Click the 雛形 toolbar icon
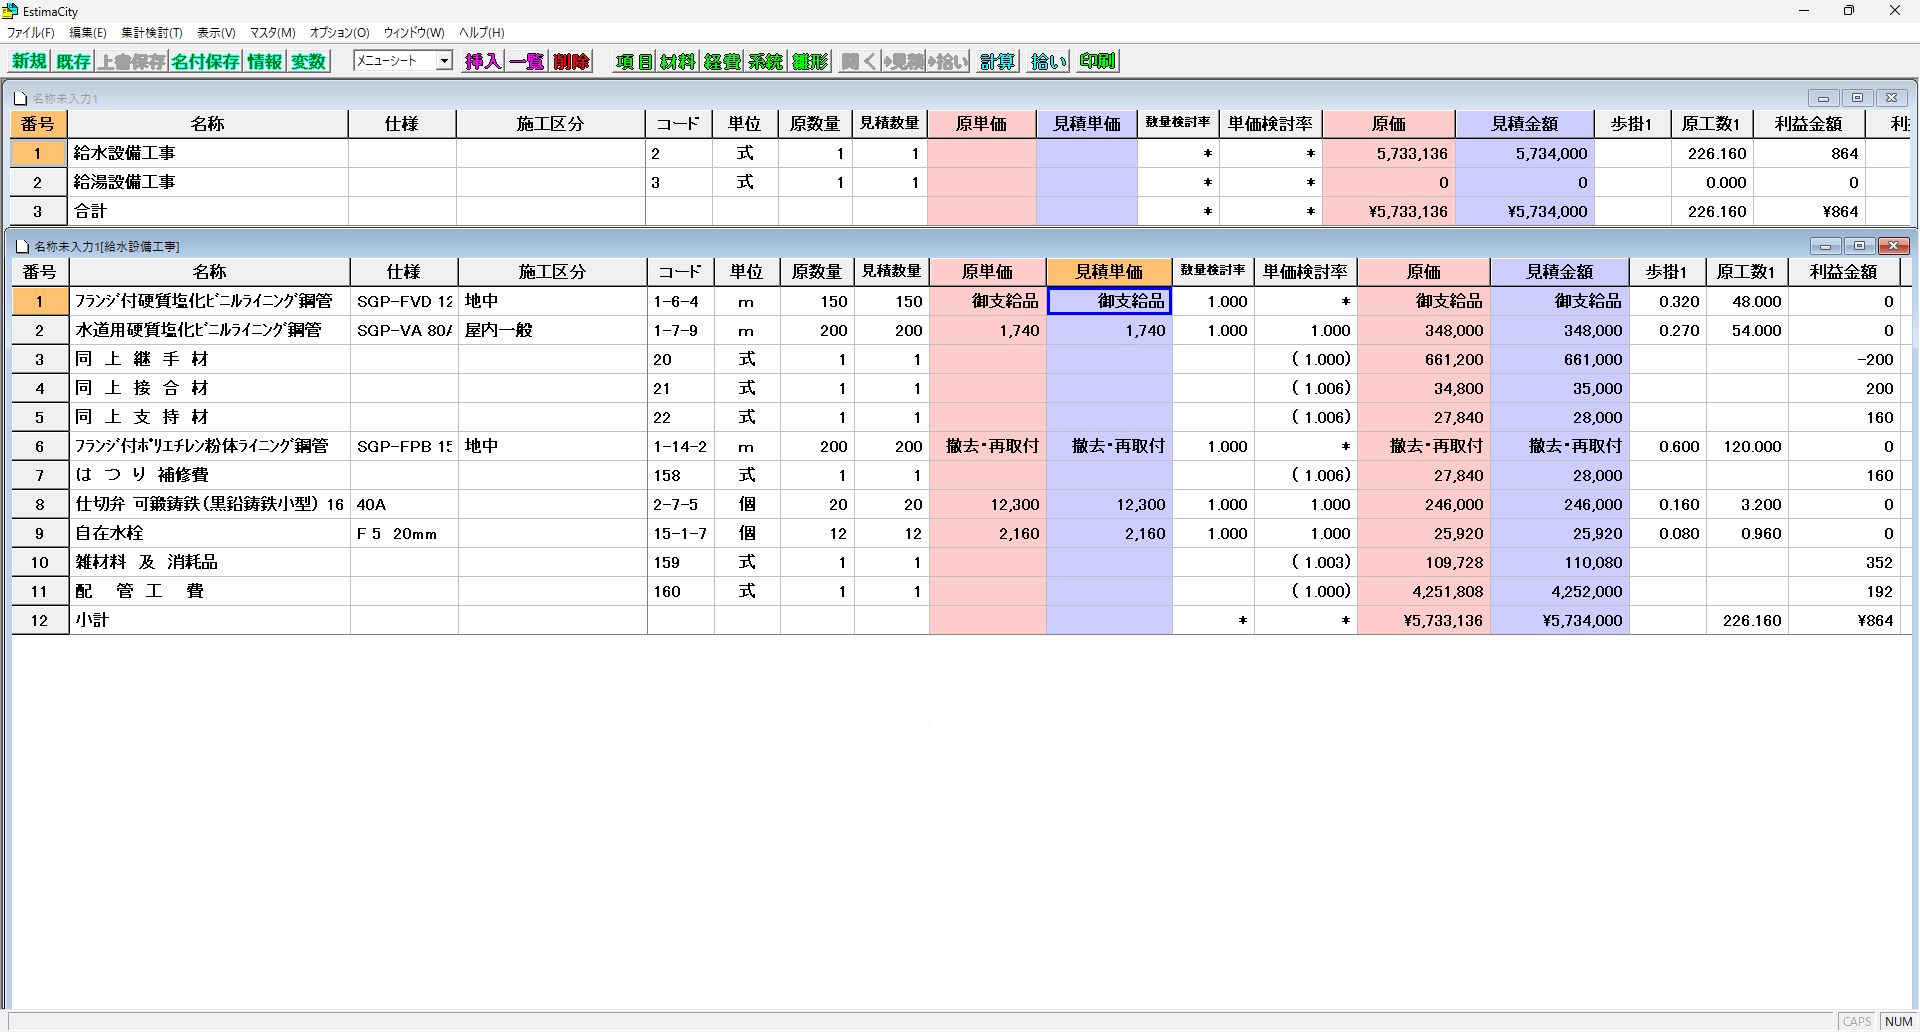This screenshot has width=1920, height=1032. (809, 61)
